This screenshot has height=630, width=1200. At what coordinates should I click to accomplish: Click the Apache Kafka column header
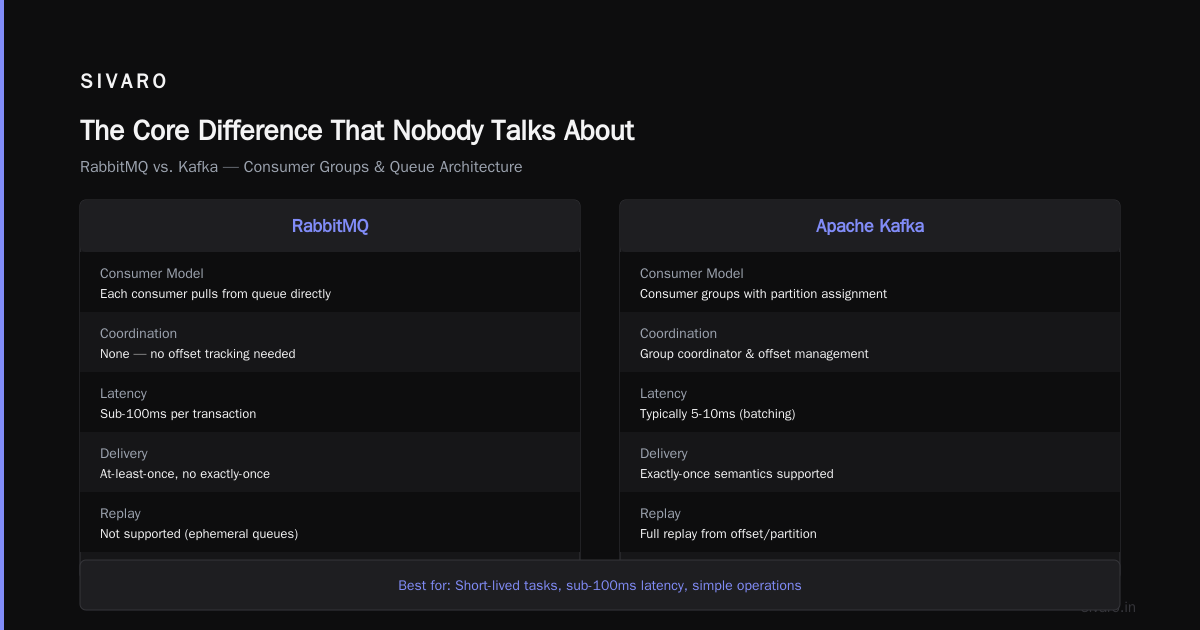click(x=870, y=226)
